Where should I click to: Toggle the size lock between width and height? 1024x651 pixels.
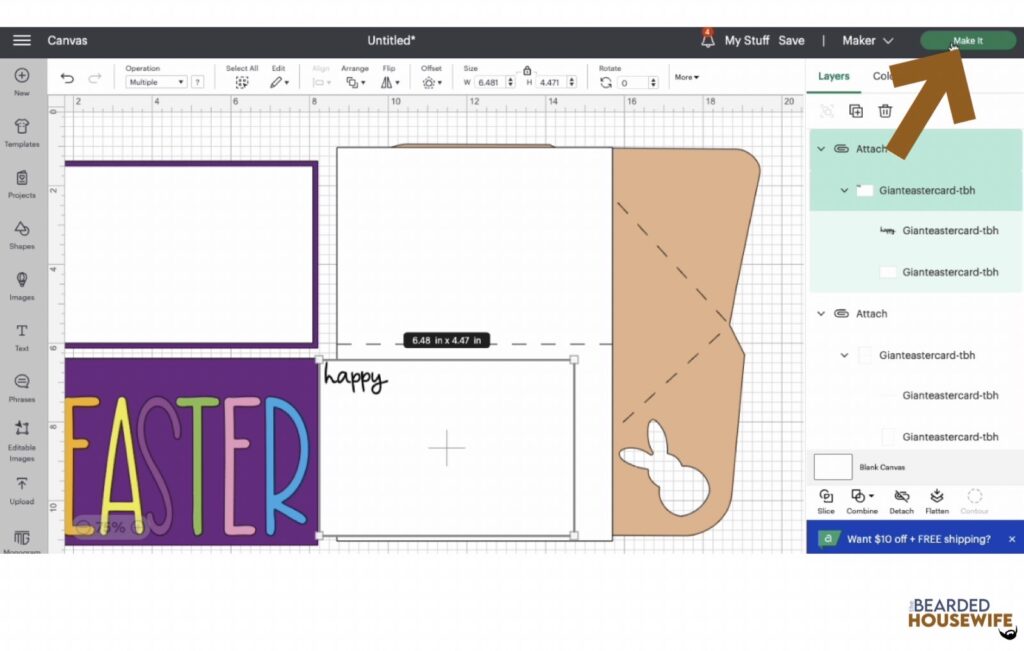pos(527,72)
